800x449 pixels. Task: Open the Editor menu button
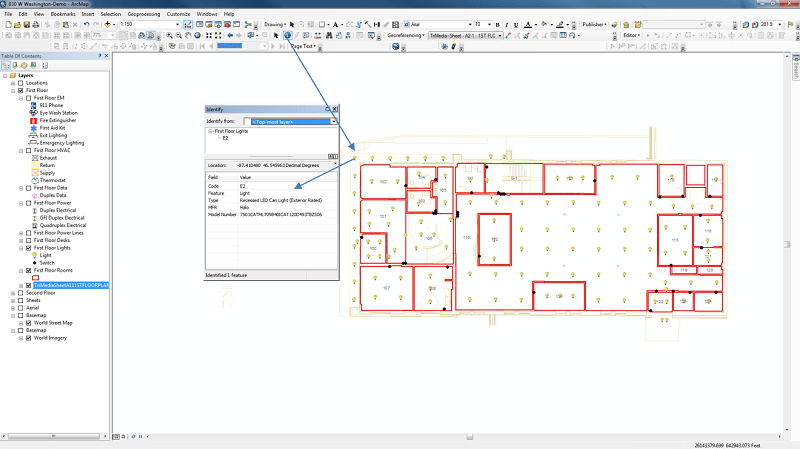click(632, 35)
